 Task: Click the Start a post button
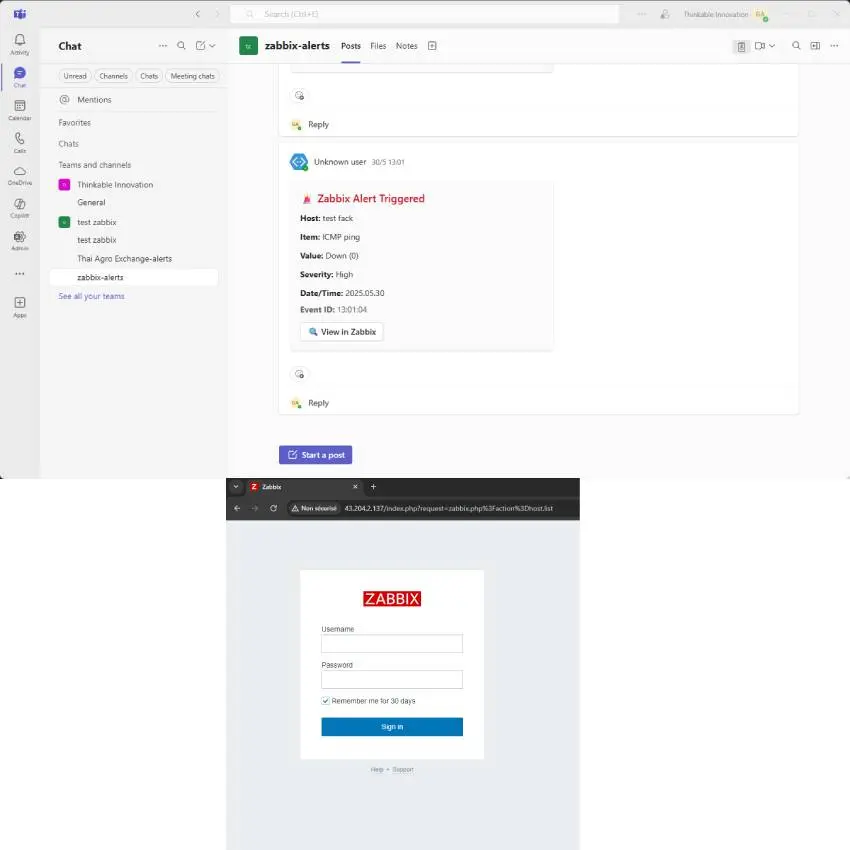(x=315, y=455)
